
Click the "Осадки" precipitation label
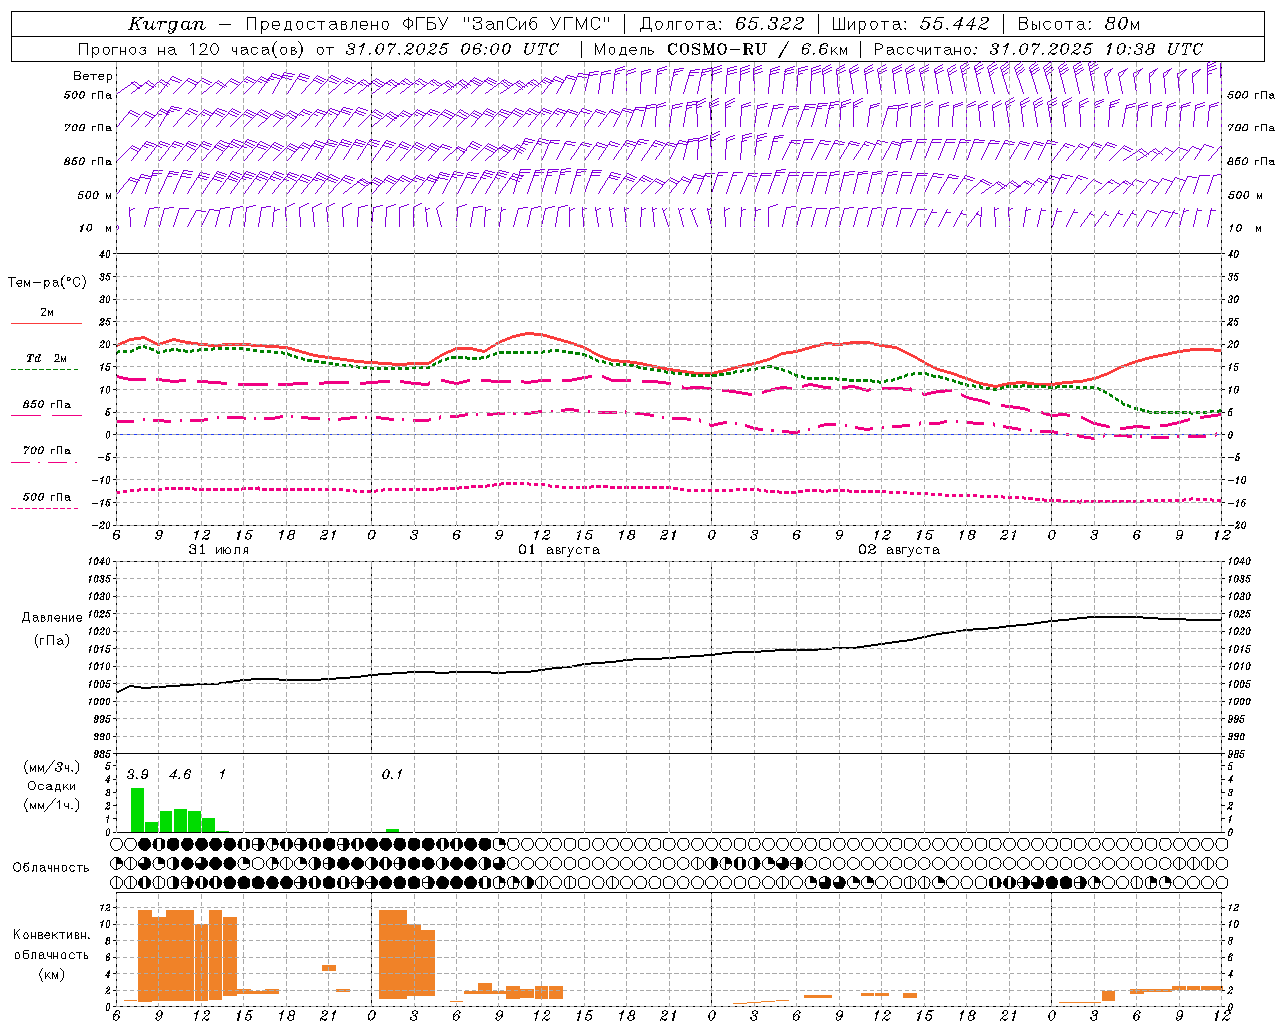point(51,786)
